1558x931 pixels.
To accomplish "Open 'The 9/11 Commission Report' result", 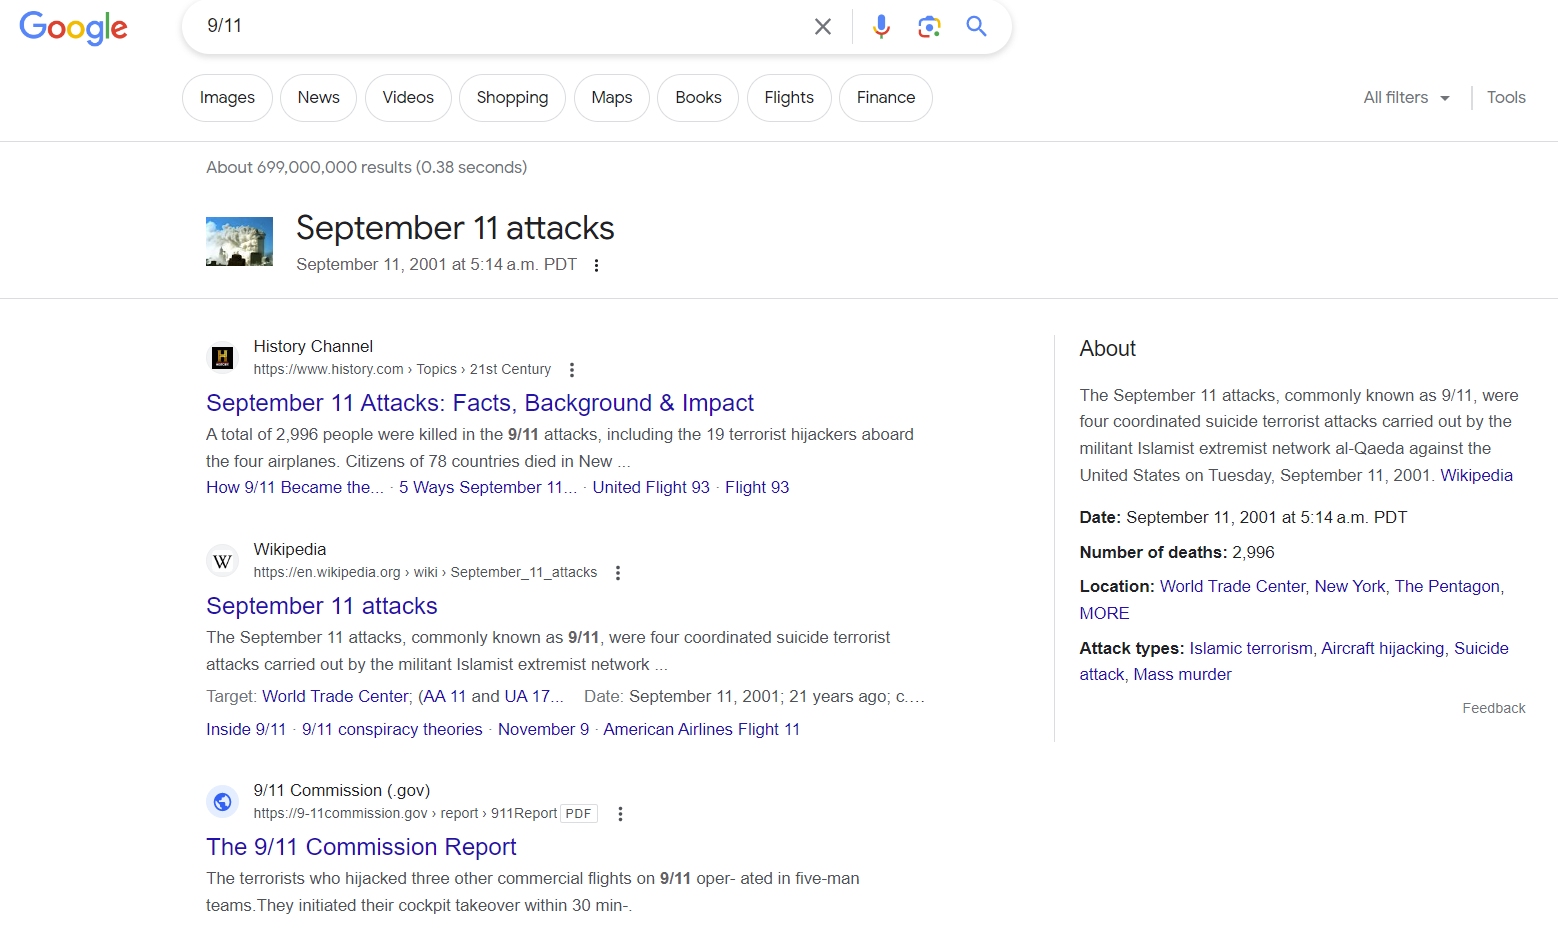I will pos(361,847).
